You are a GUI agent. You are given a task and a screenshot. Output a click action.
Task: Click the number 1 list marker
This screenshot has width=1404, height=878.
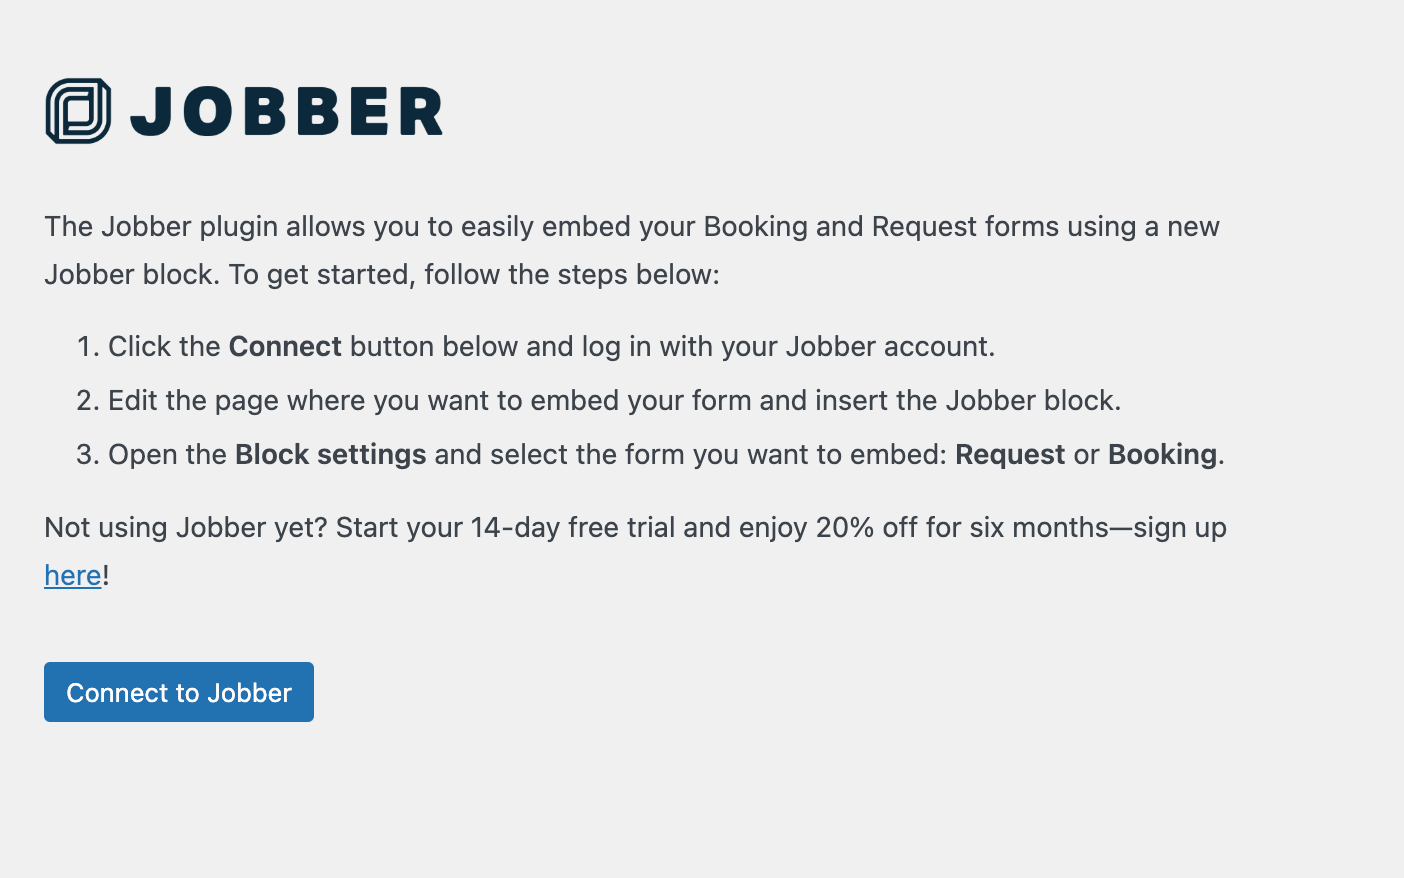pos(88,346)
